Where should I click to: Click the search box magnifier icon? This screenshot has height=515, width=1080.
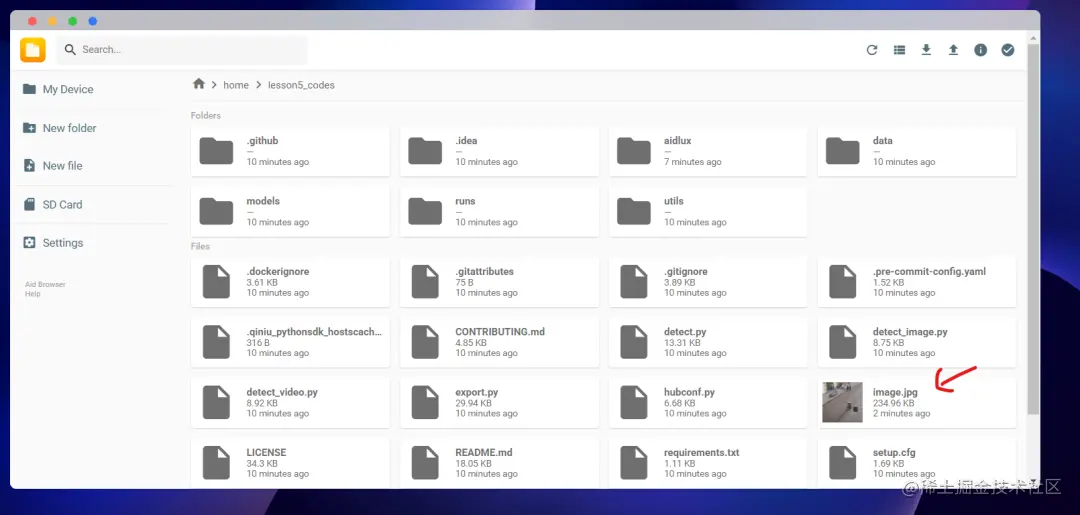pos(70,50)
